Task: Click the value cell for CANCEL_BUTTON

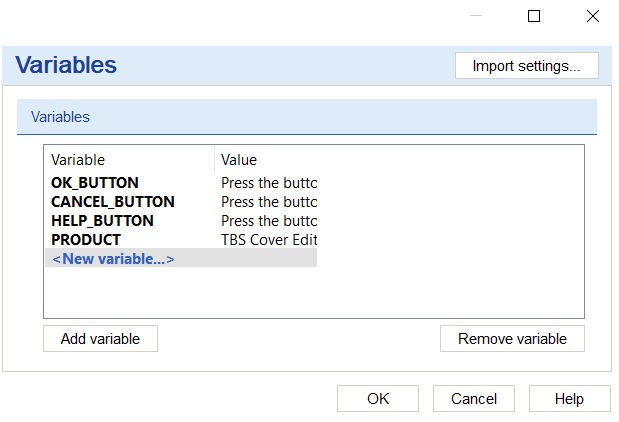Action: (x=268, y=202)
